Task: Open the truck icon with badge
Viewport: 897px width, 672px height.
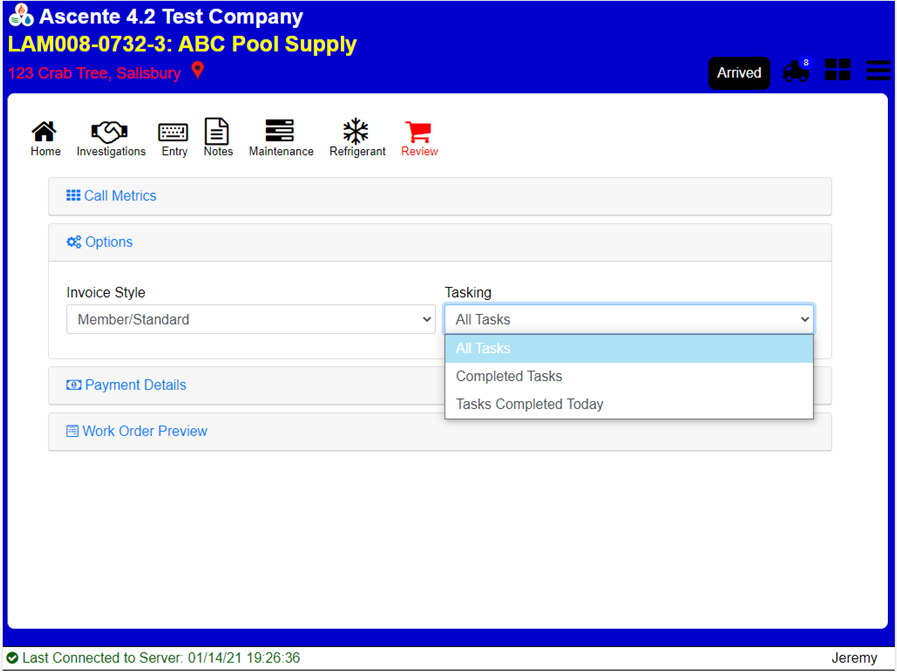Action: pyautogui.click(x=796, y=71)
